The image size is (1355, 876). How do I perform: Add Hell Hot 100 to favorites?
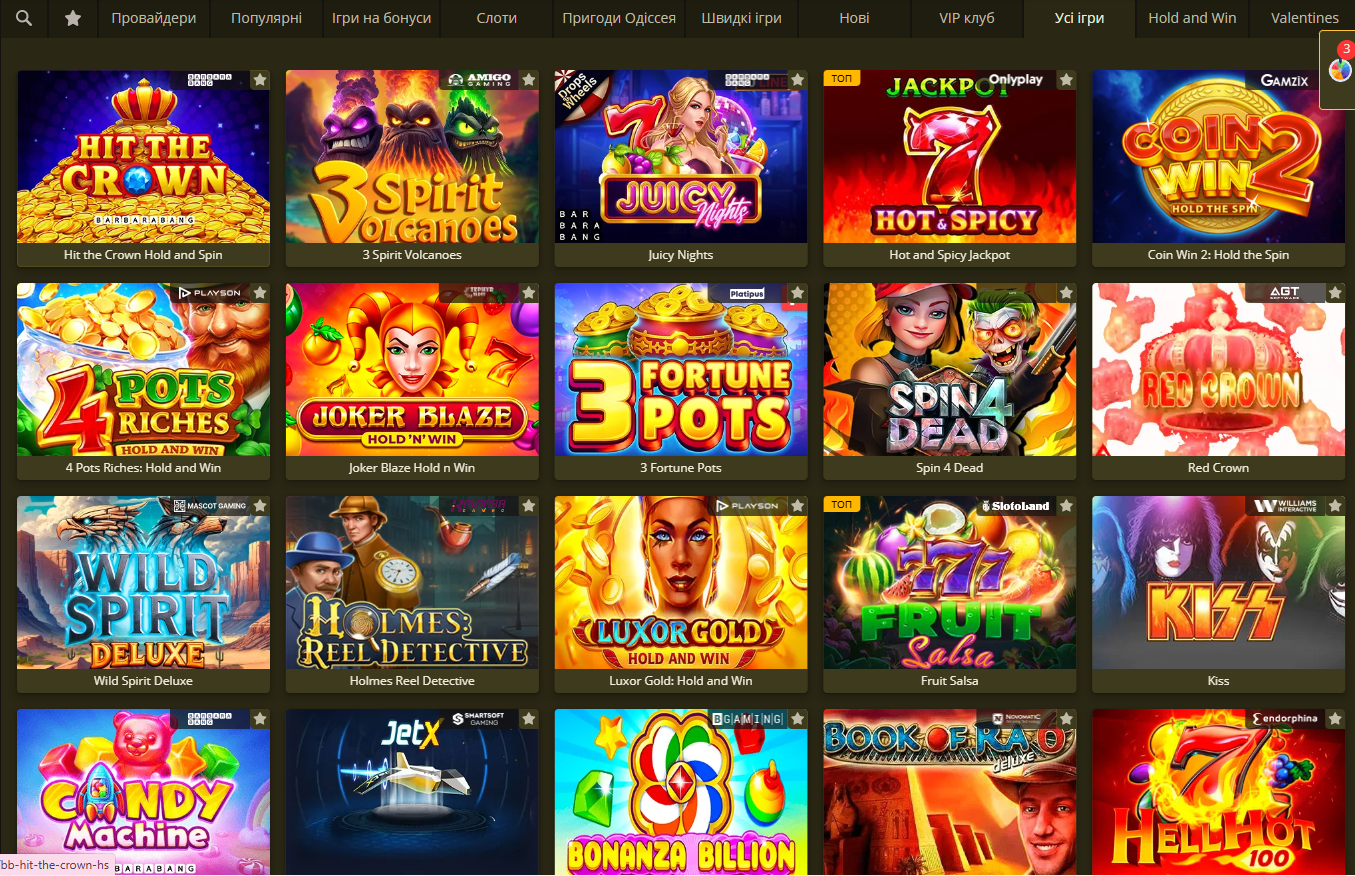(1336, 719)
